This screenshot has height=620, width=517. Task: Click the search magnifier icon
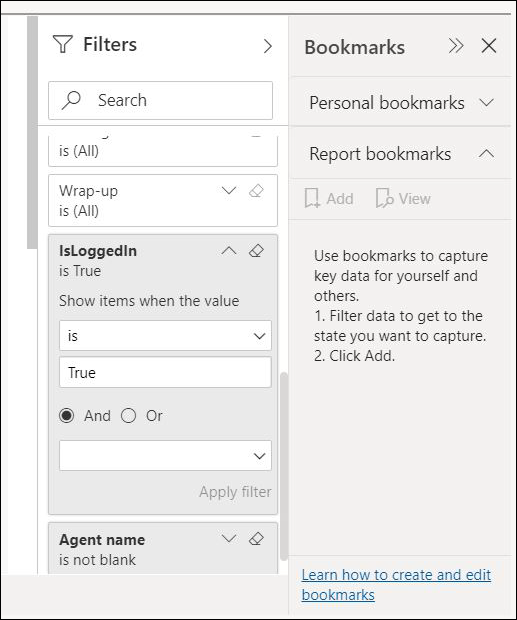tap(71, 100)
